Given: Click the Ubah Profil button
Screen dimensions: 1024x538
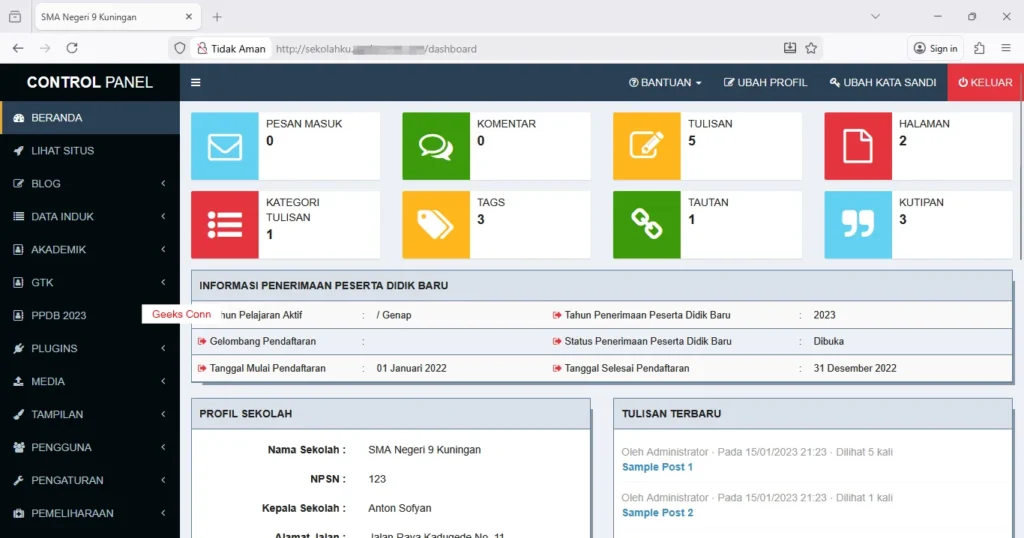Looking at the screenshot, I should (x=765, y=82).
